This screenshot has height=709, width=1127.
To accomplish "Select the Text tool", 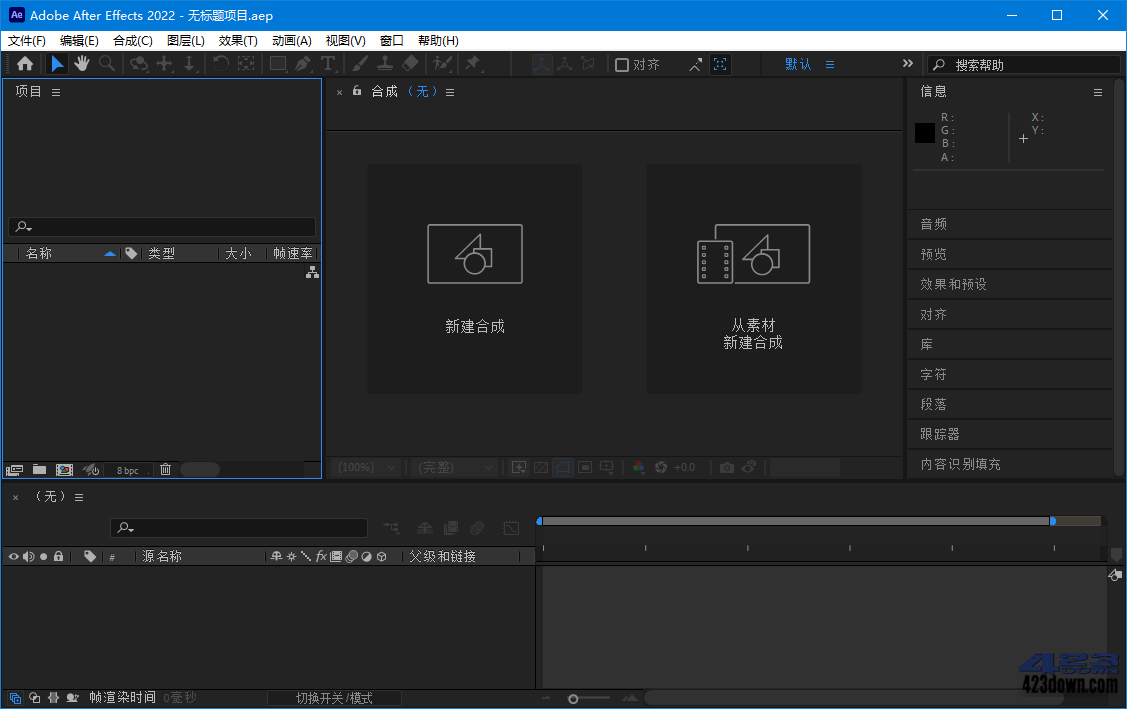I will pyautogui.click(x=328, y=63).
